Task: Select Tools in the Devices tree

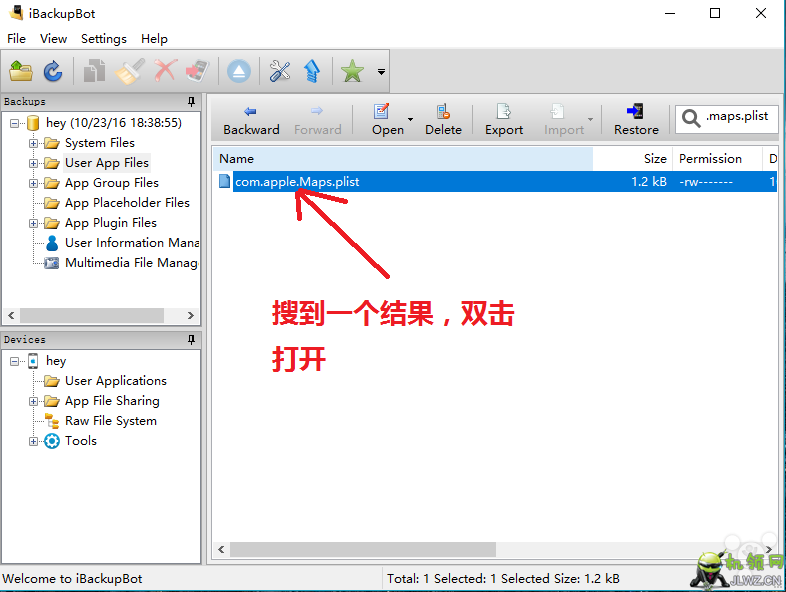Action: 81,441
